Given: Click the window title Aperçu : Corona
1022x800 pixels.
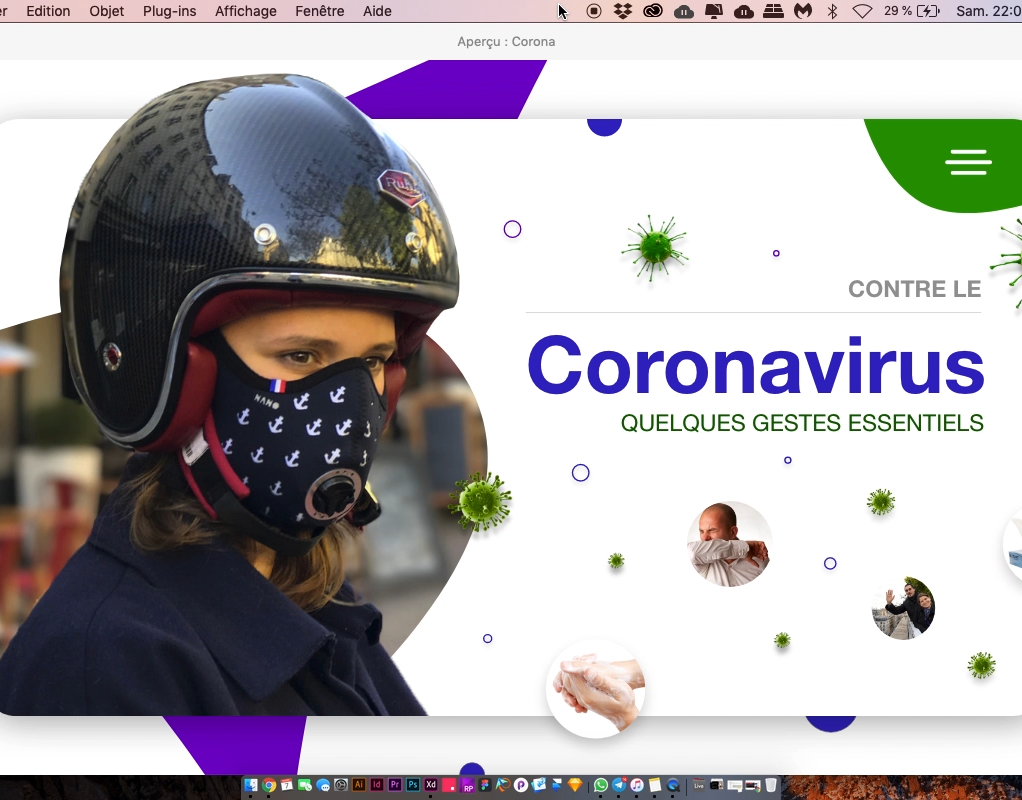Looking at the screenshot, I should point(506,42).
